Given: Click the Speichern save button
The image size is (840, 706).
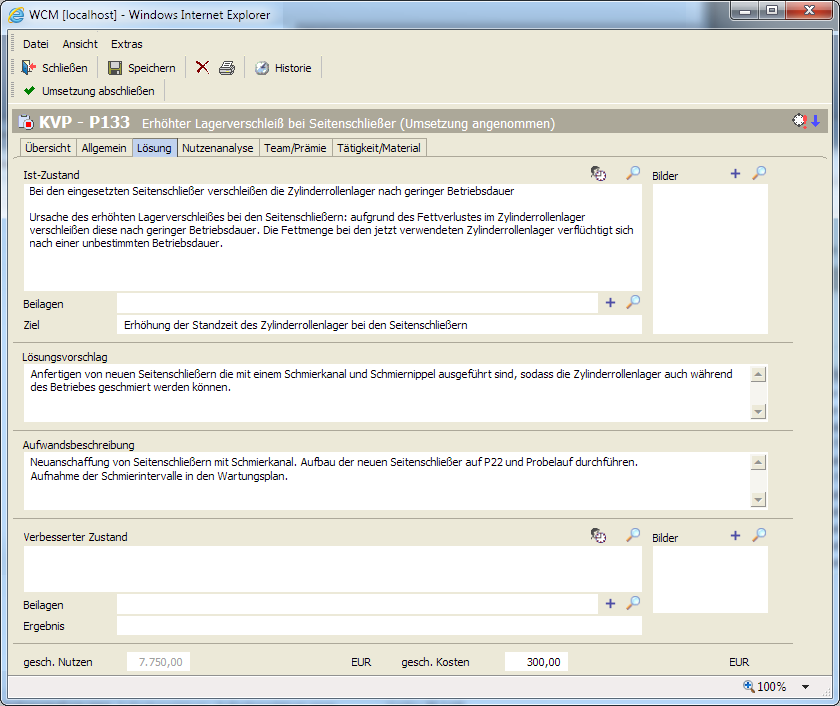Looking at the screenshot, I should [x=142, y=68].
